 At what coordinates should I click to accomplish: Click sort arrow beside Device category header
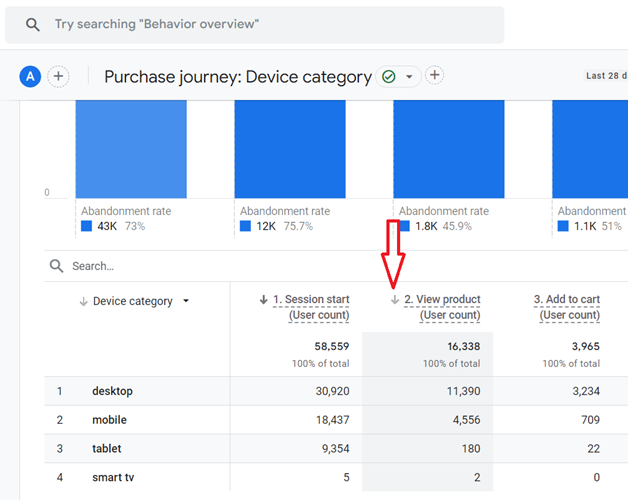[x=83, y=301]
